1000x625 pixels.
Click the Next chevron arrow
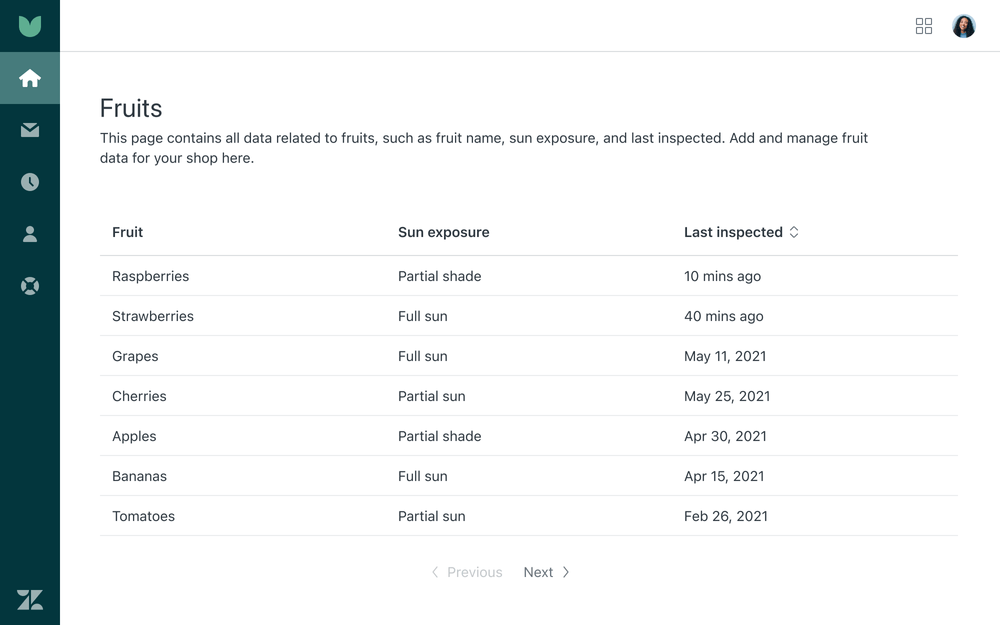tap(566, 572)
